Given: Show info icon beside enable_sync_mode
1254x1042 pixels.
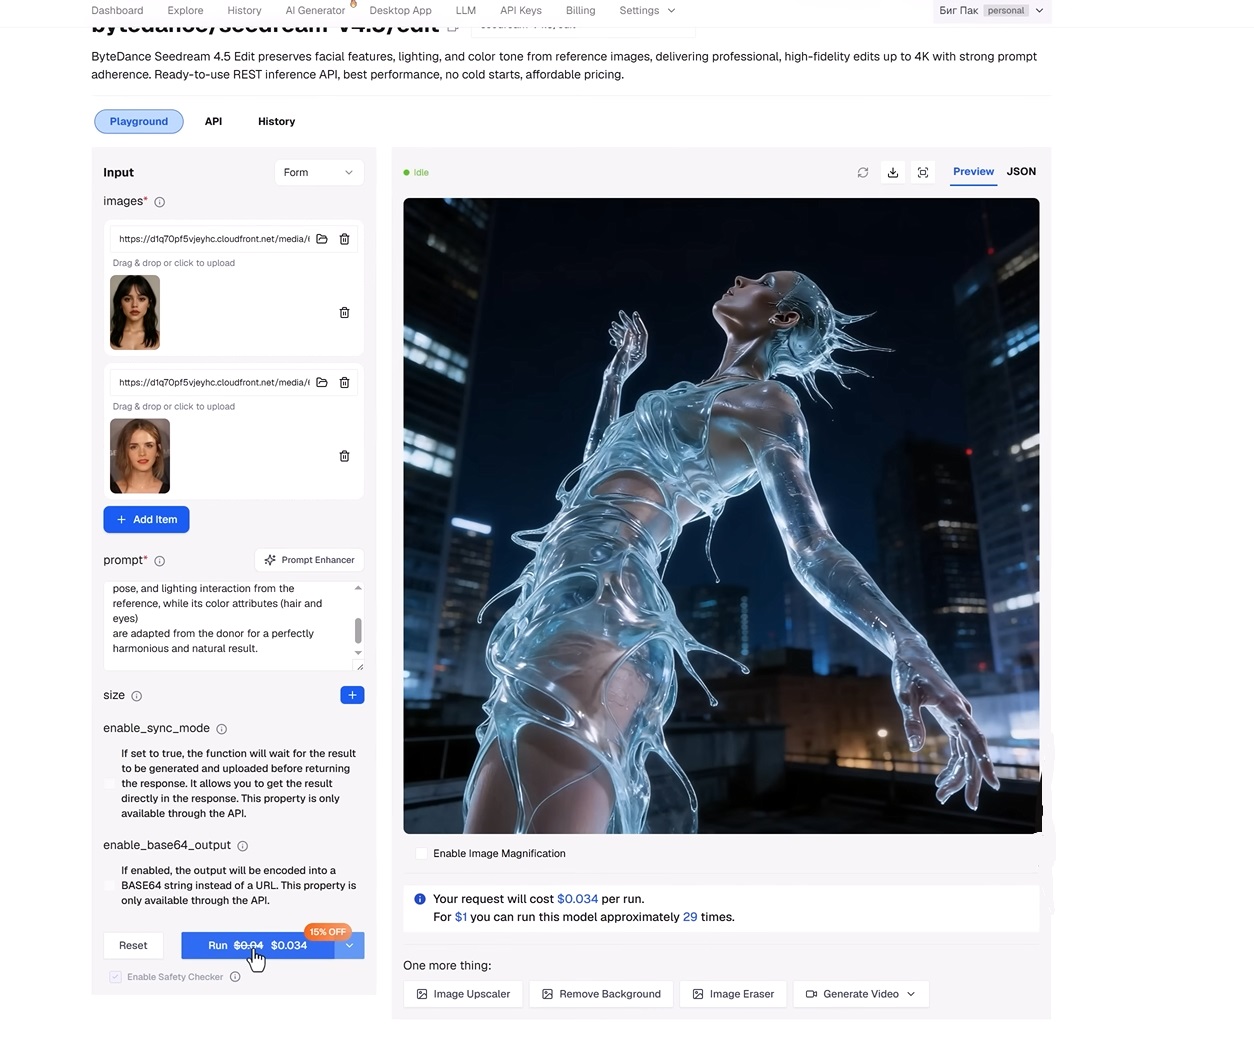Looking at the screenshot, I should pos(222,729).
